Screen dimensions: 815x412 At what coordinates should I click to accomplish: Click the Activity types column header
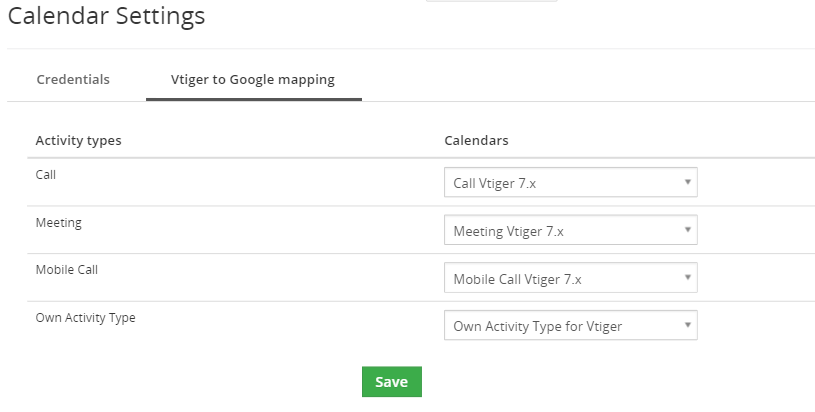[78, 141]
